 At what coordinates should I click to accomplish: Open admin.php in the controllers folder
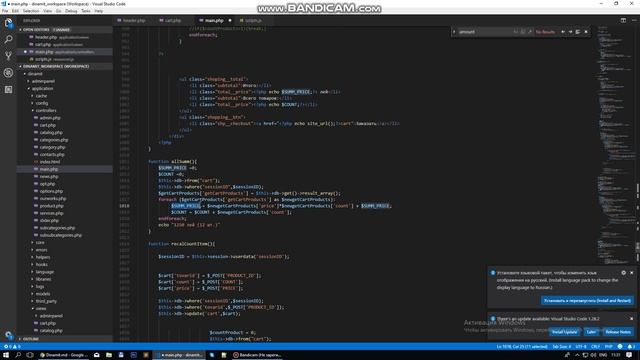click(50, 118)
